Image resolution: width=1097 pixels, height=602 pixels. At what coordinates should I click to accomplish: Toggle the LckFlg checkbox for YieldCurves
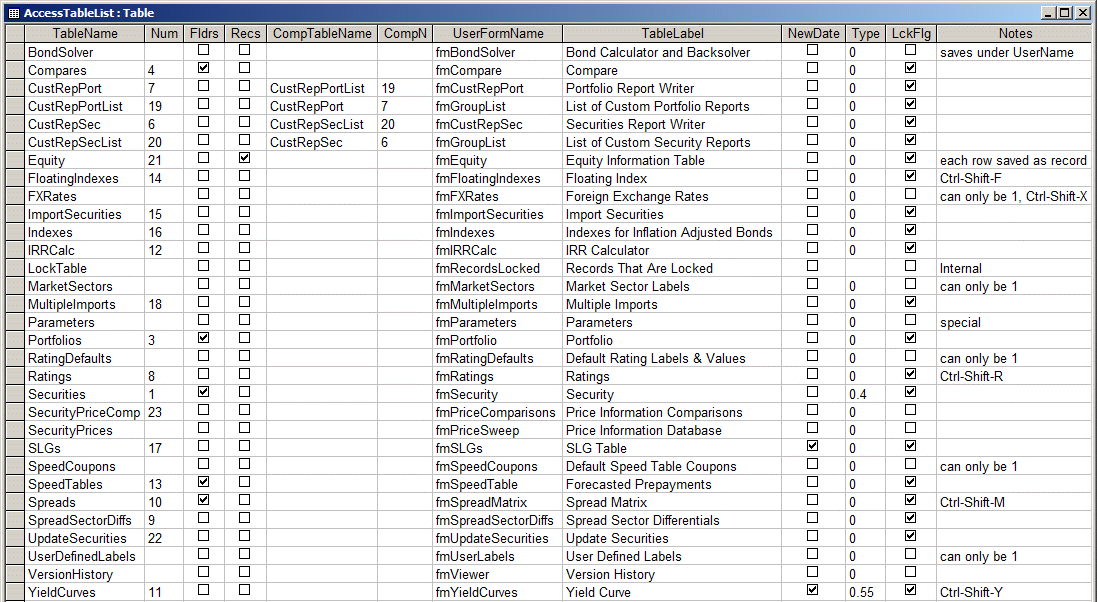click(910, 592)
